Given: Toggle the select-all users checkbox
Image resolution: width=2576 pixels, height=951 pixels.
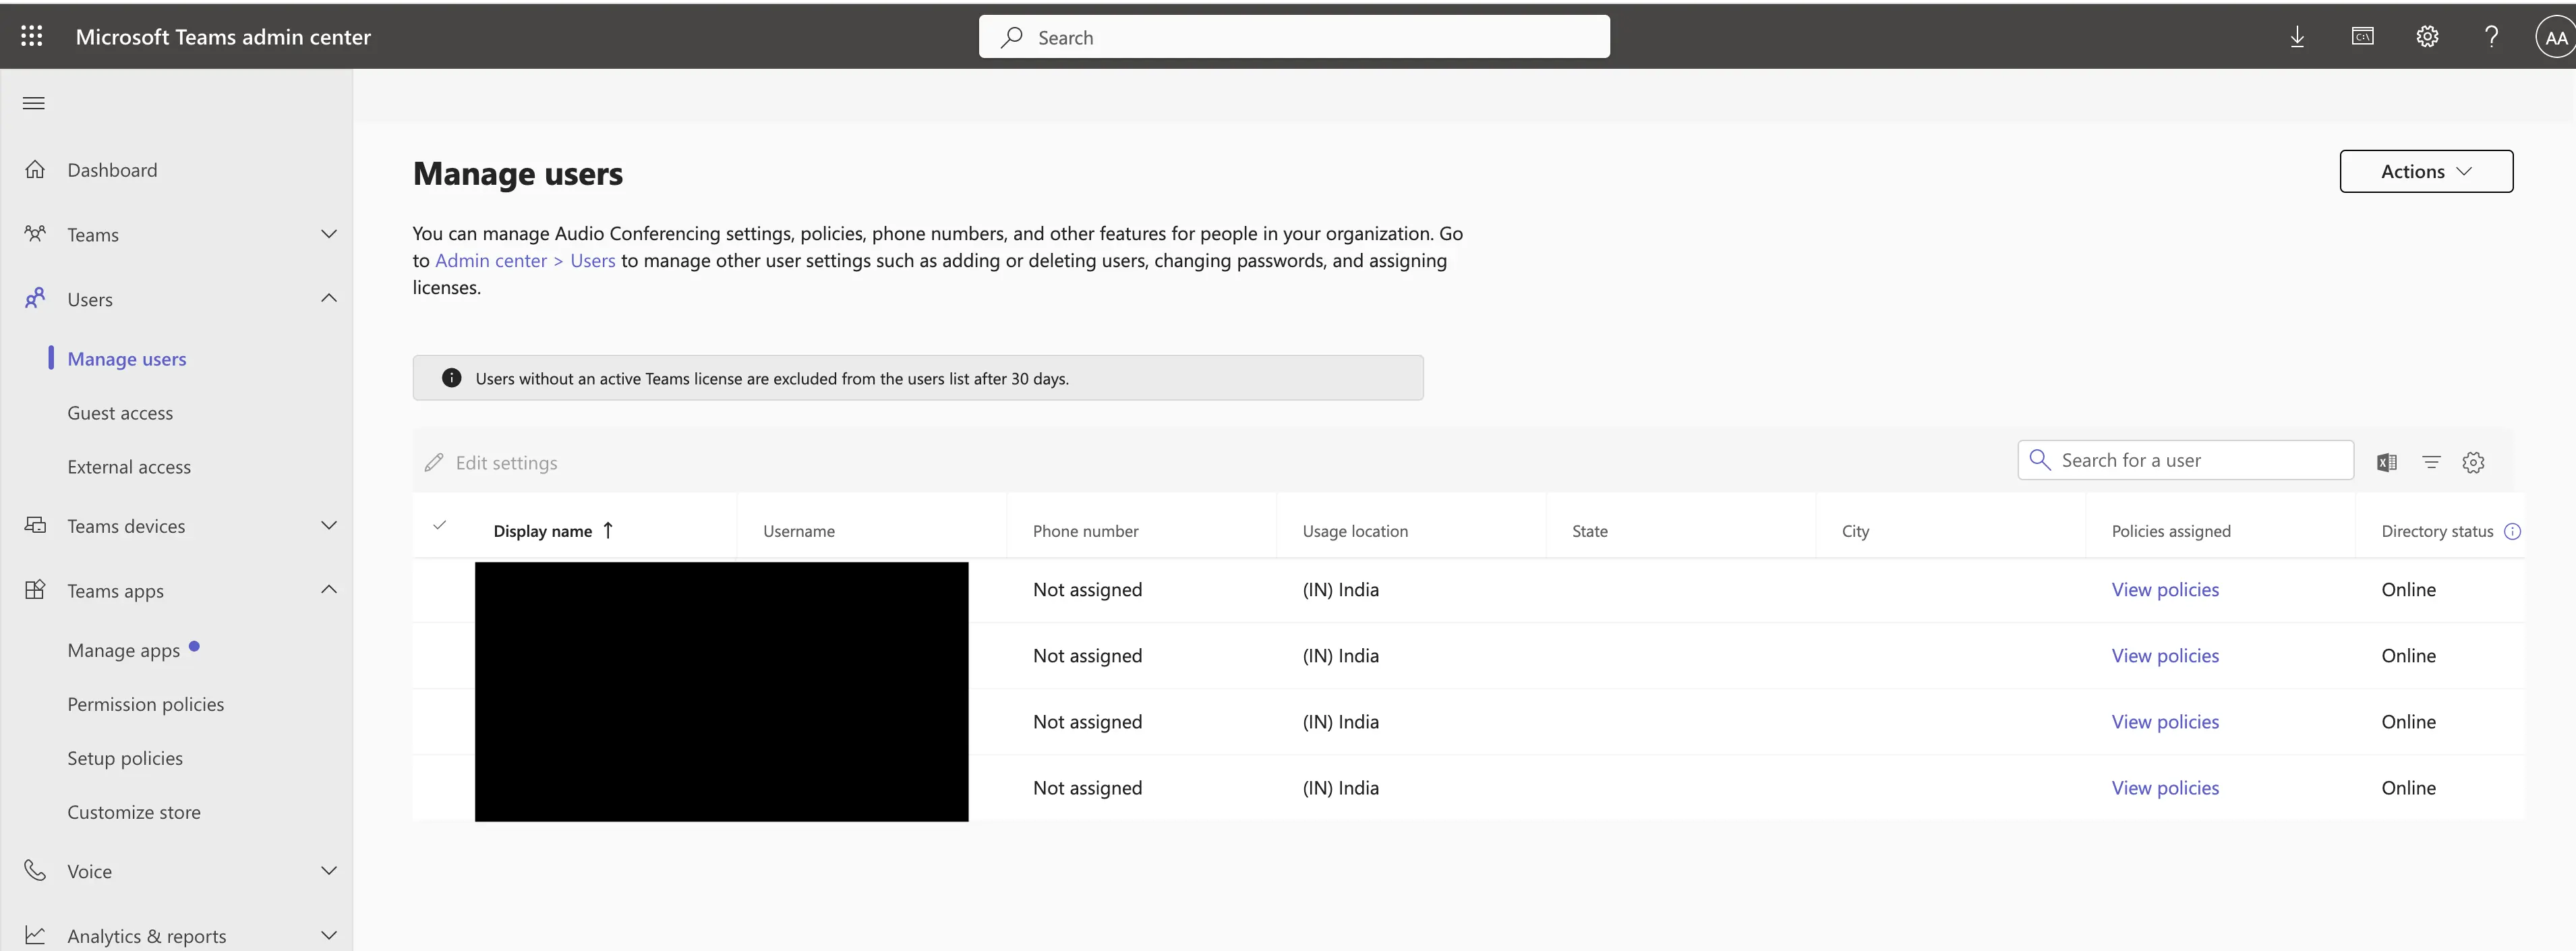Looking at the screenshot, I should [x=440, y=525].
